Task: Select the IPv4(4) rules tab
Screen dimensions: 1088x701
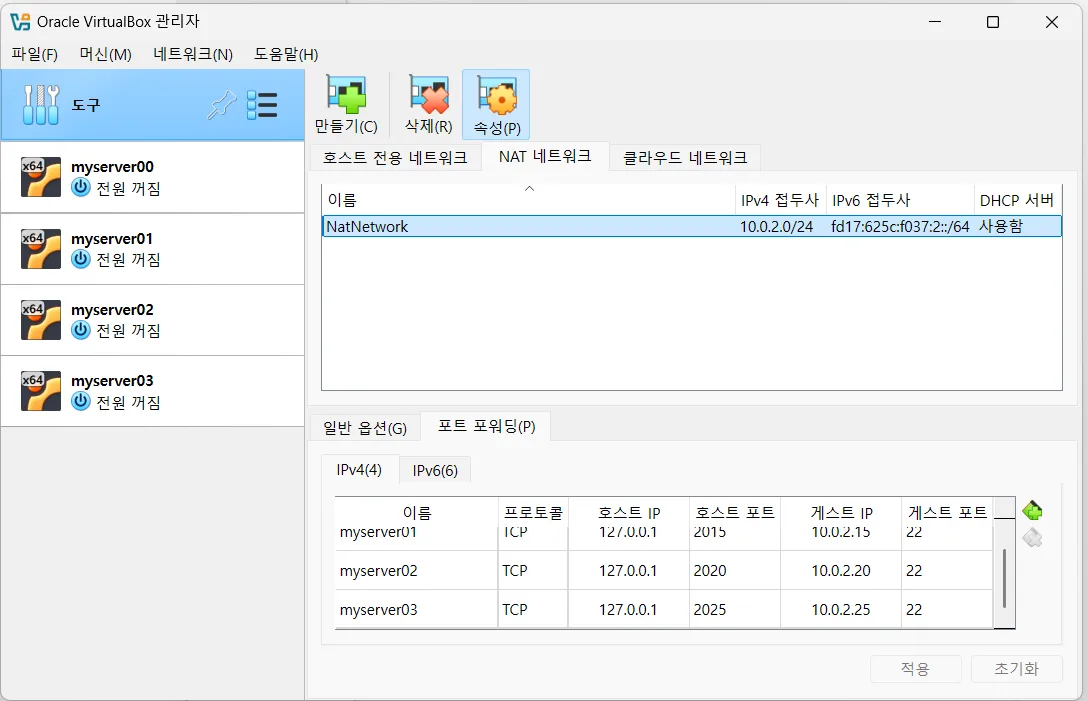Action: 359,469
